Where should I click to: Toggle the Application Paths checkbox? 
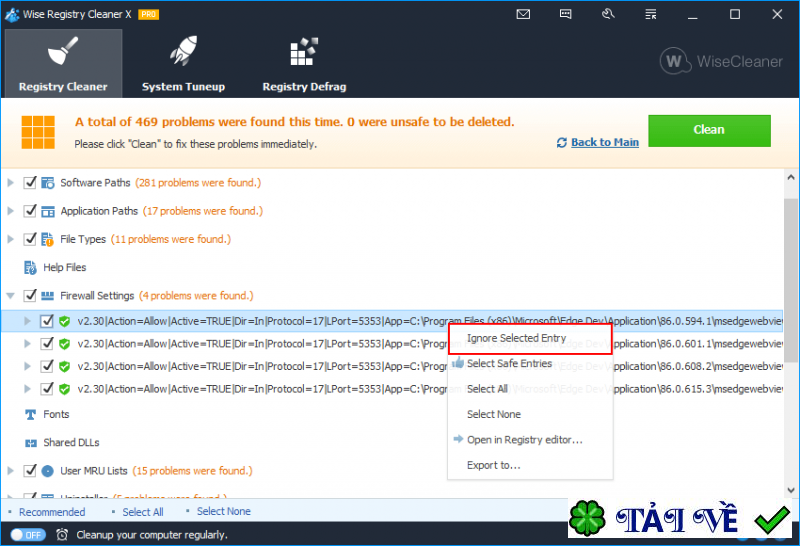point(30,211)
